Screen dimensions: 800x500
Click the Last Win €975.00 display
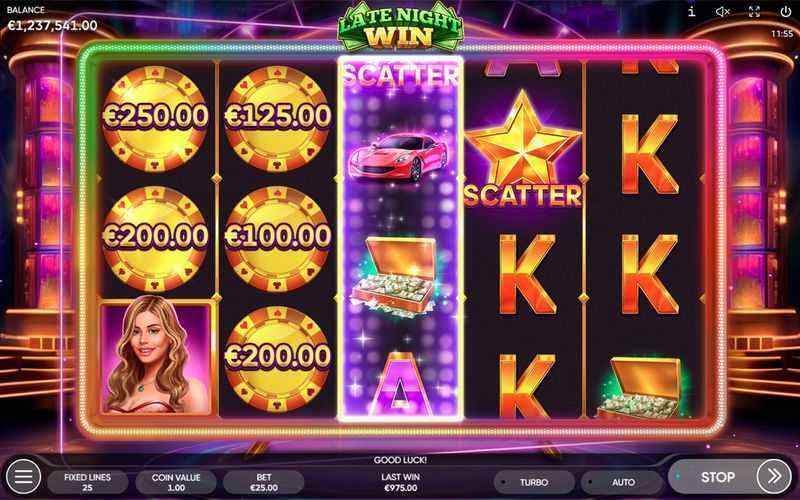(x=401, y=482)
